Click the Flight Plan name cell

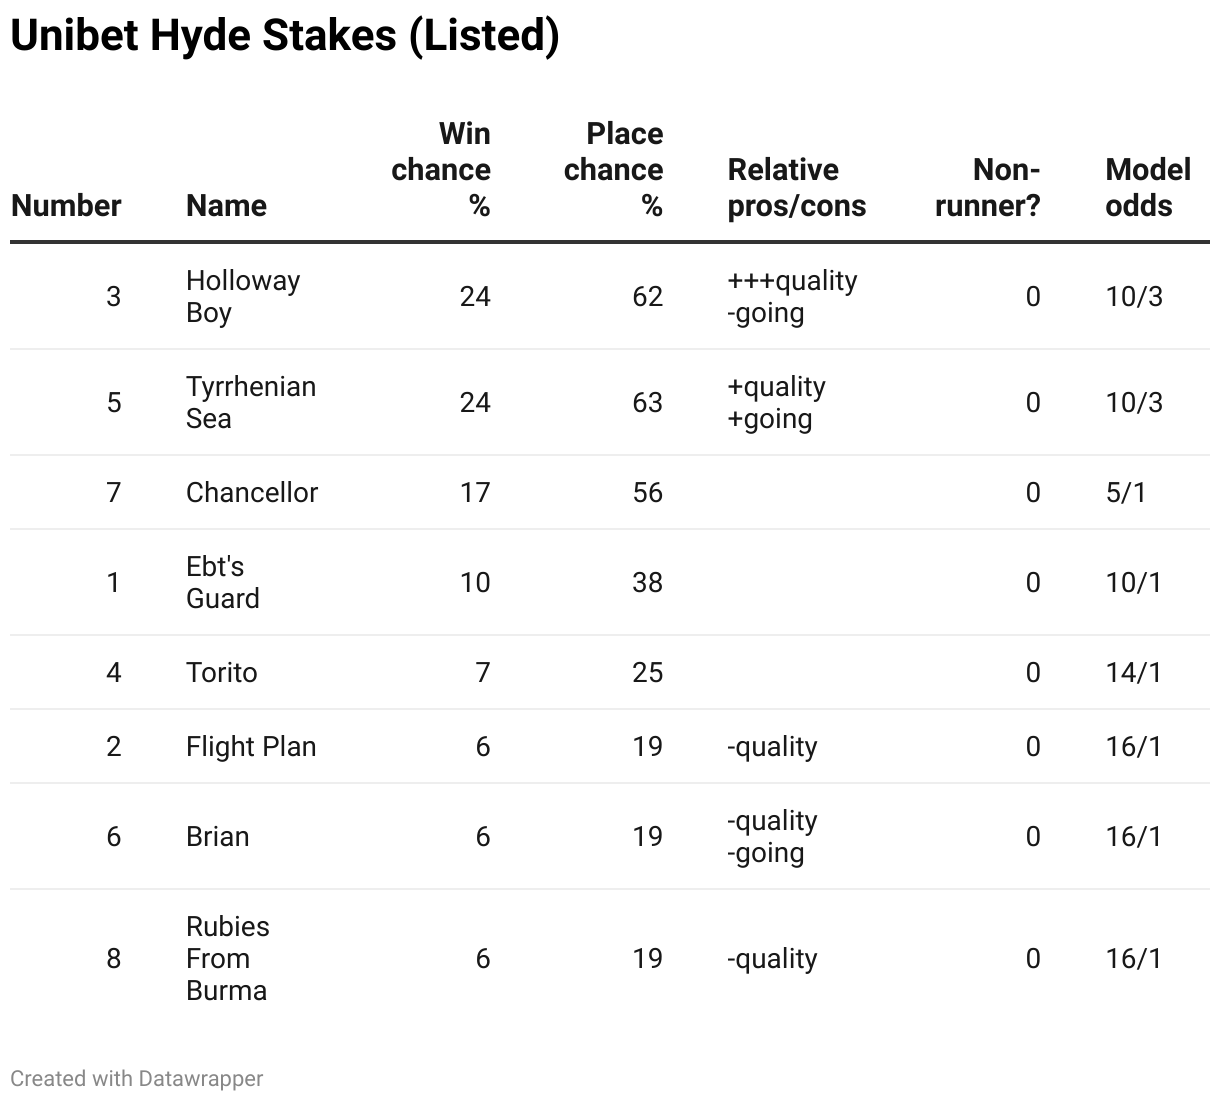[251, 746]
